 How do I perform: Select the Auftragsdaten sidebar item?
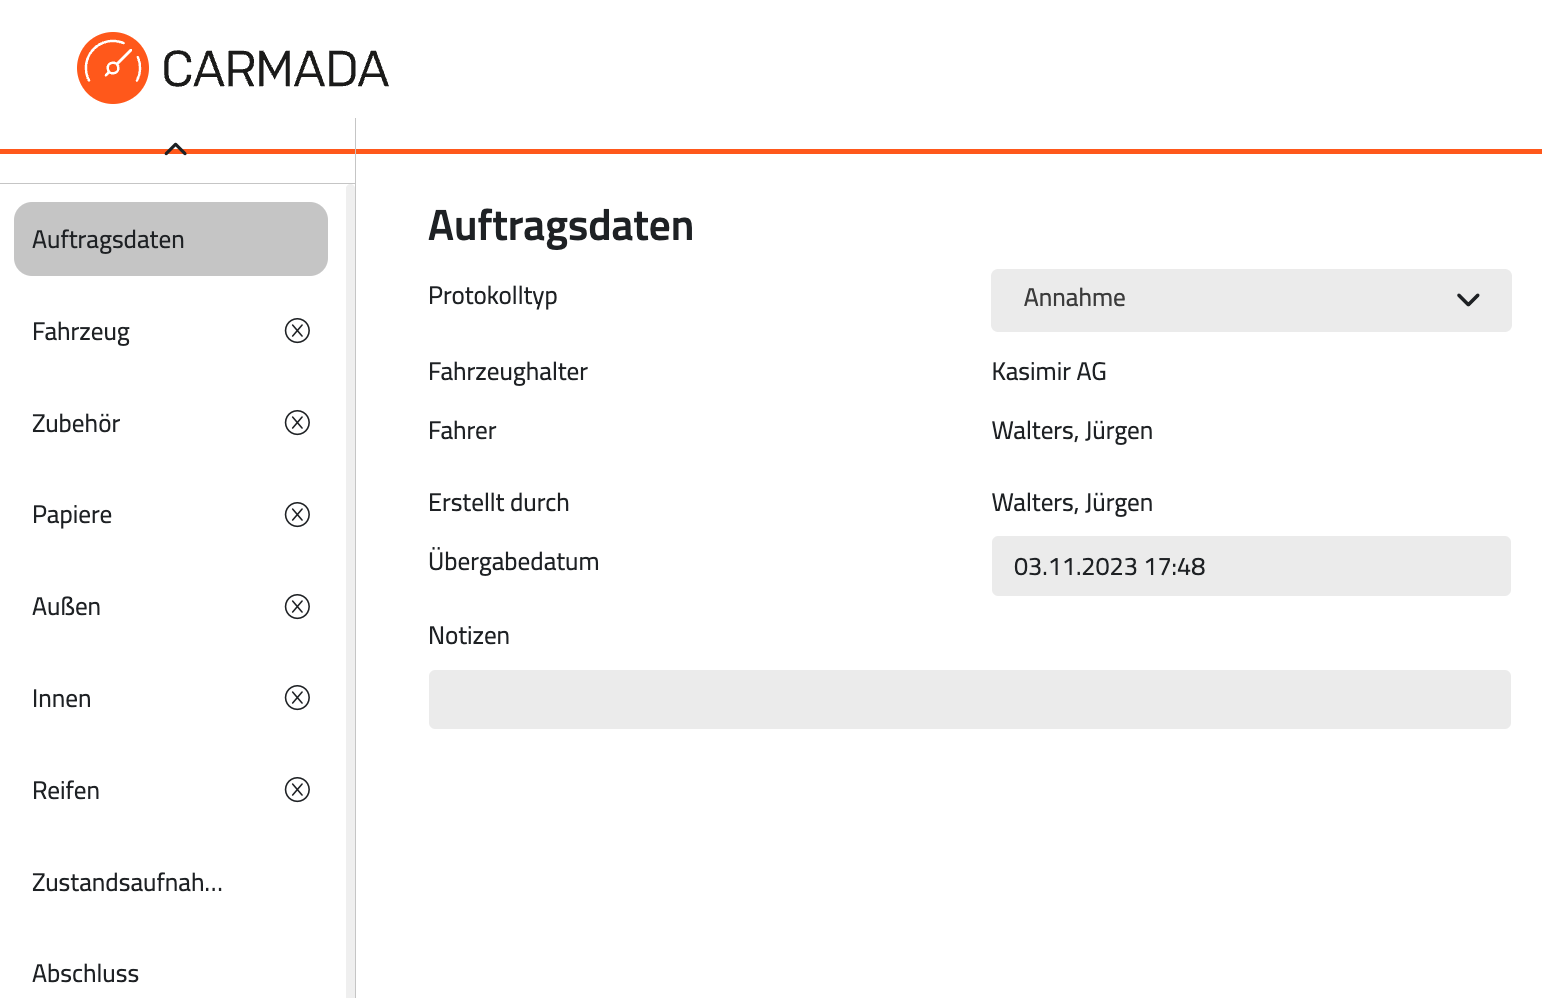[171, 239]
